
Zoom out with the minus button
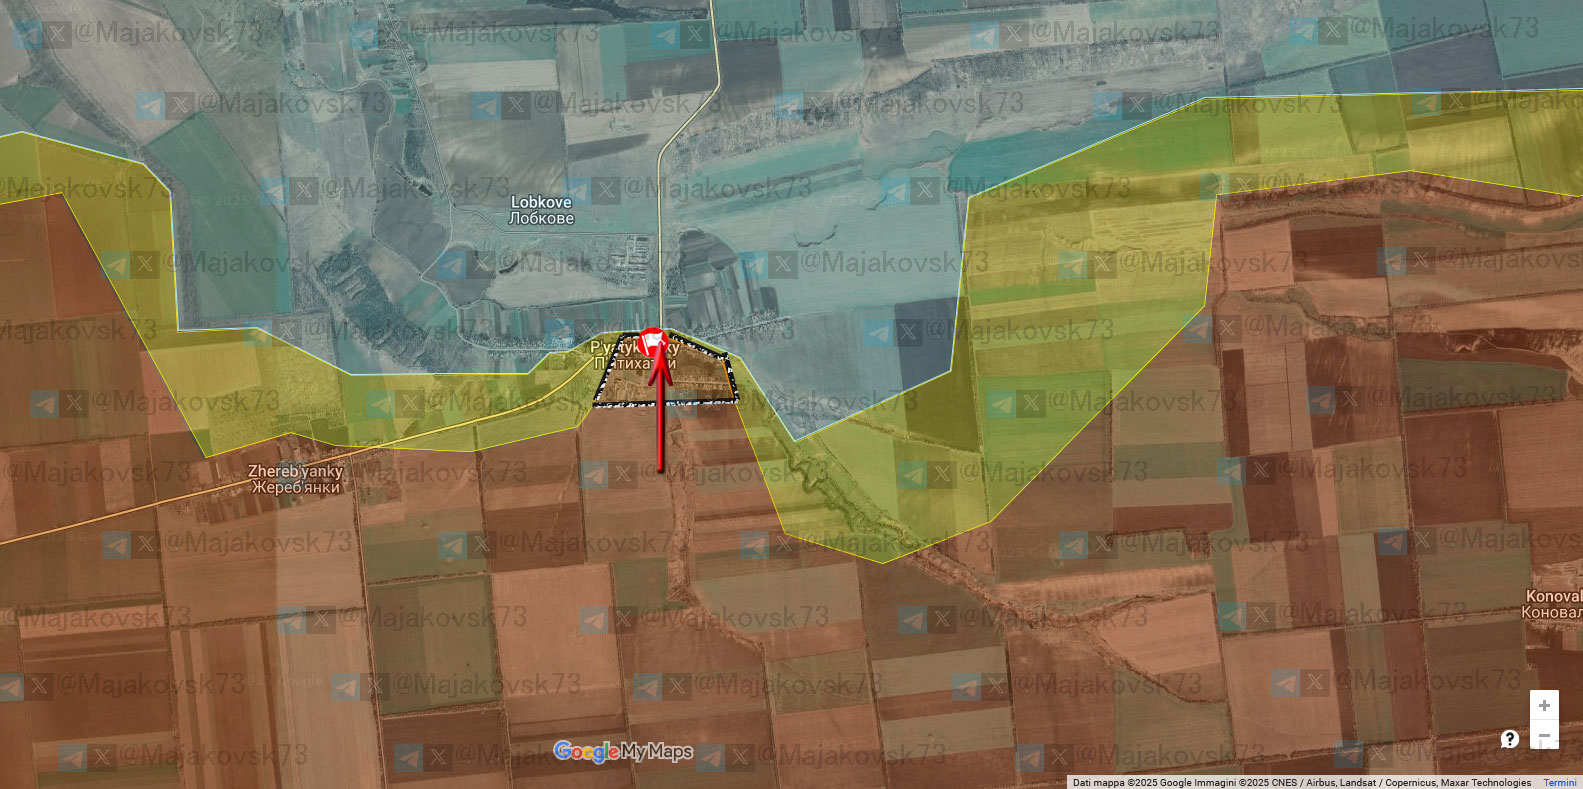pyautogui.click(x=1544, y=736)
